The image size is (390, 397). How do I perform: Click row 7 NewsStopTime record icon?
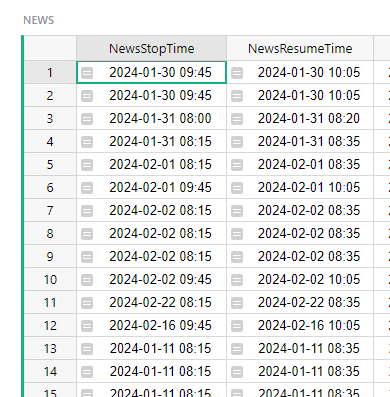pyautogui.click(x=87, y=211)
